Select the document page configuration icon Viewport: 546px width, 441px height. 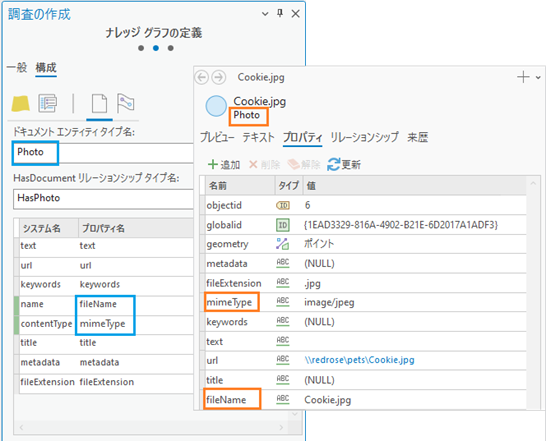pos(99,103)
